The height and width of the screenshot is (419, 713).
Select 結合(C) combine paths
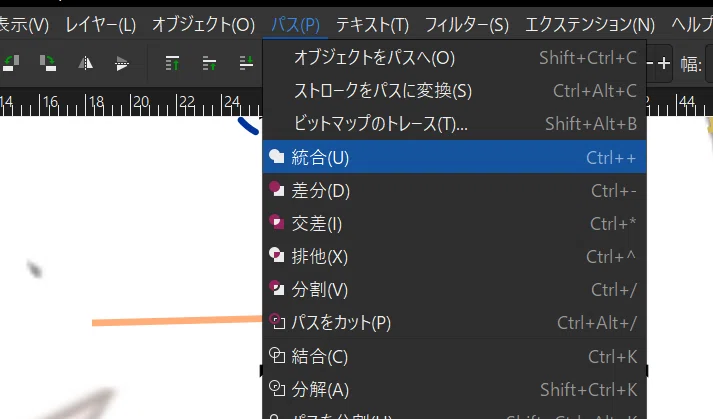pyautogui.click(x=454, y=356)
